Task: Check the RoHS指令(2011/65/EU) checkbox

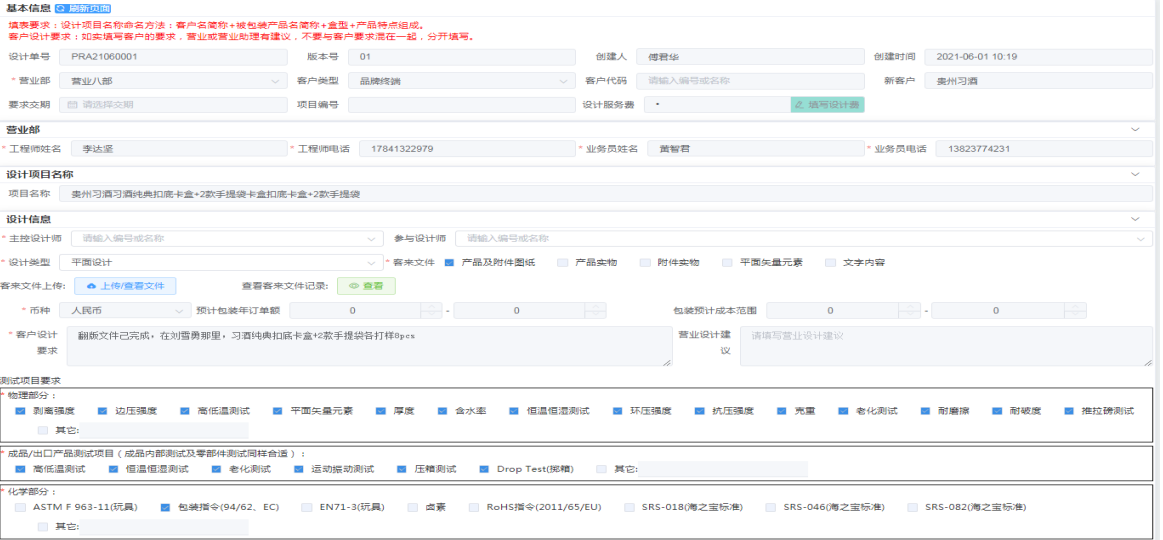Action: (473, 507)
